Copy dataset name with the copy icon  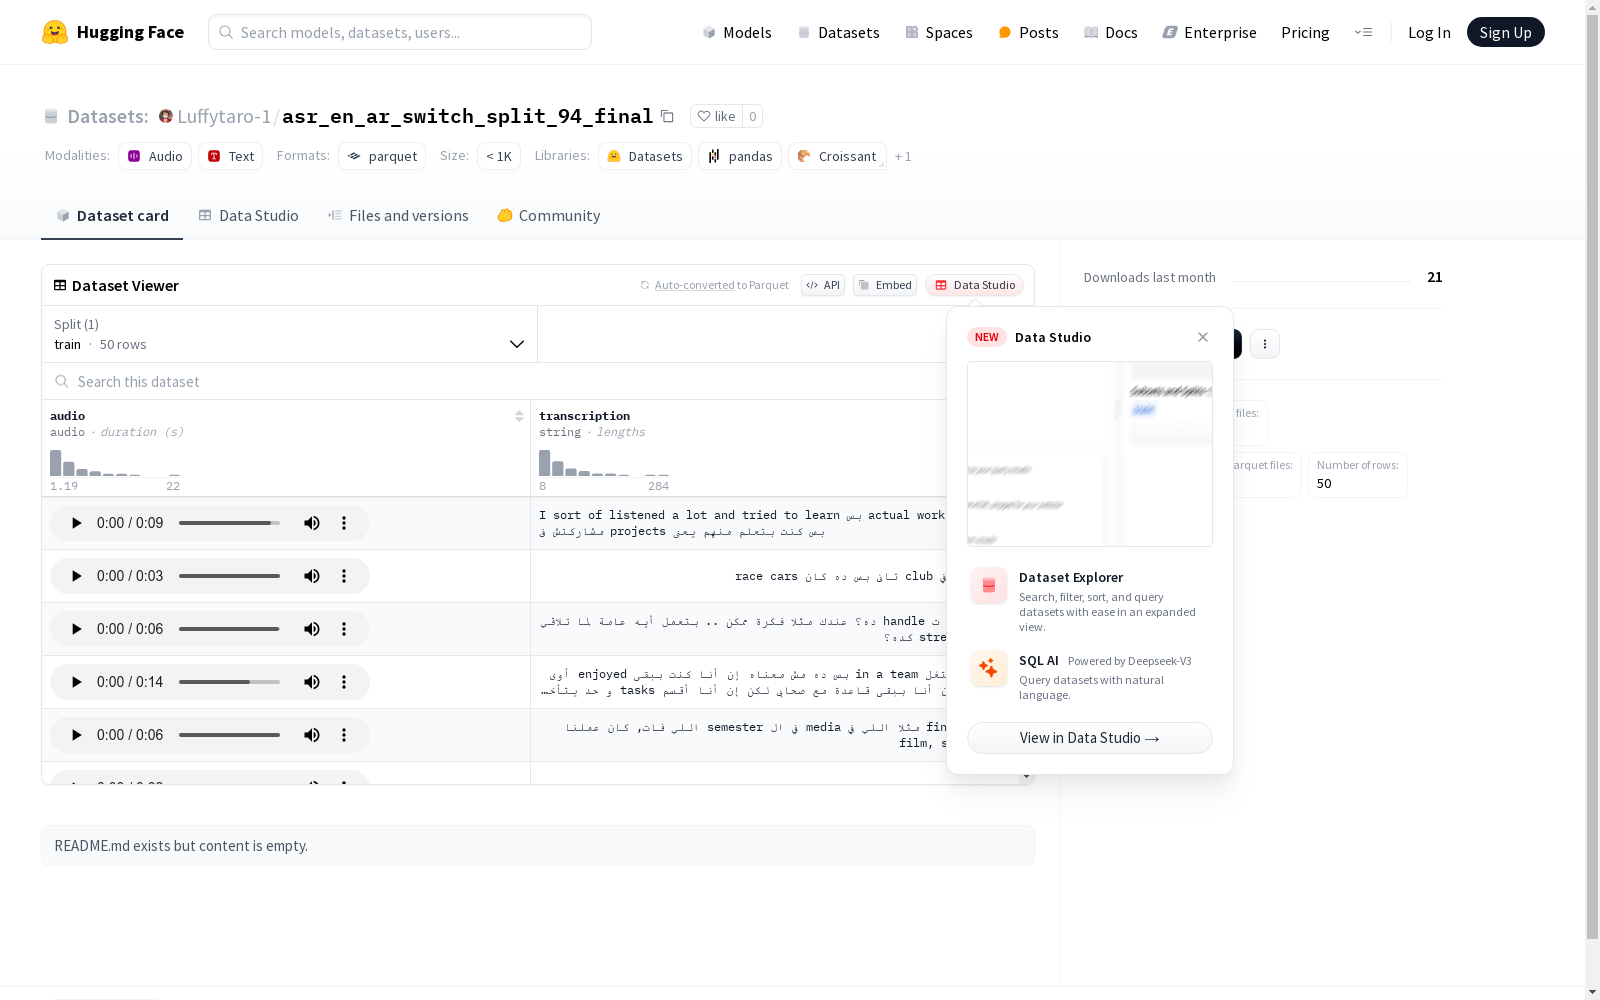pyautogui.click(x=667, y=116)
